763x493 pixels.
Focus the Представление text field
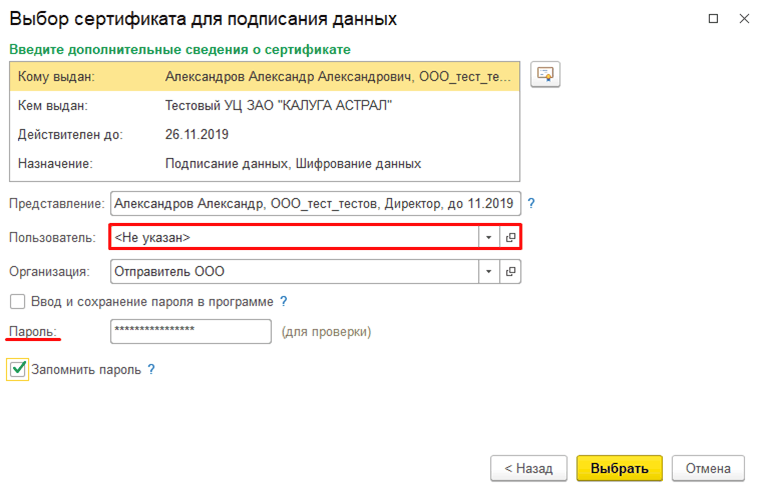pos(315,204)
